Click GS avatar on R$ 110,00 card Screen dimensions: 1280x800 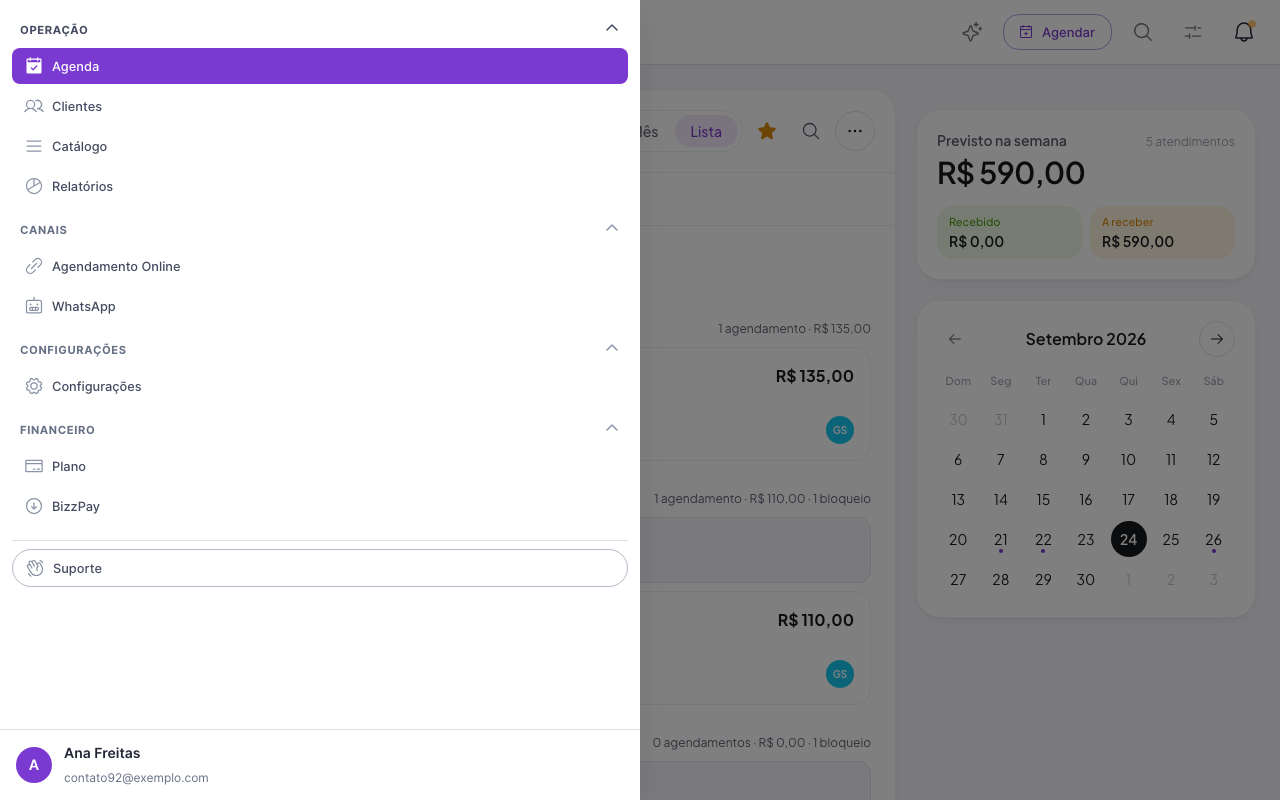click(840, 674)
